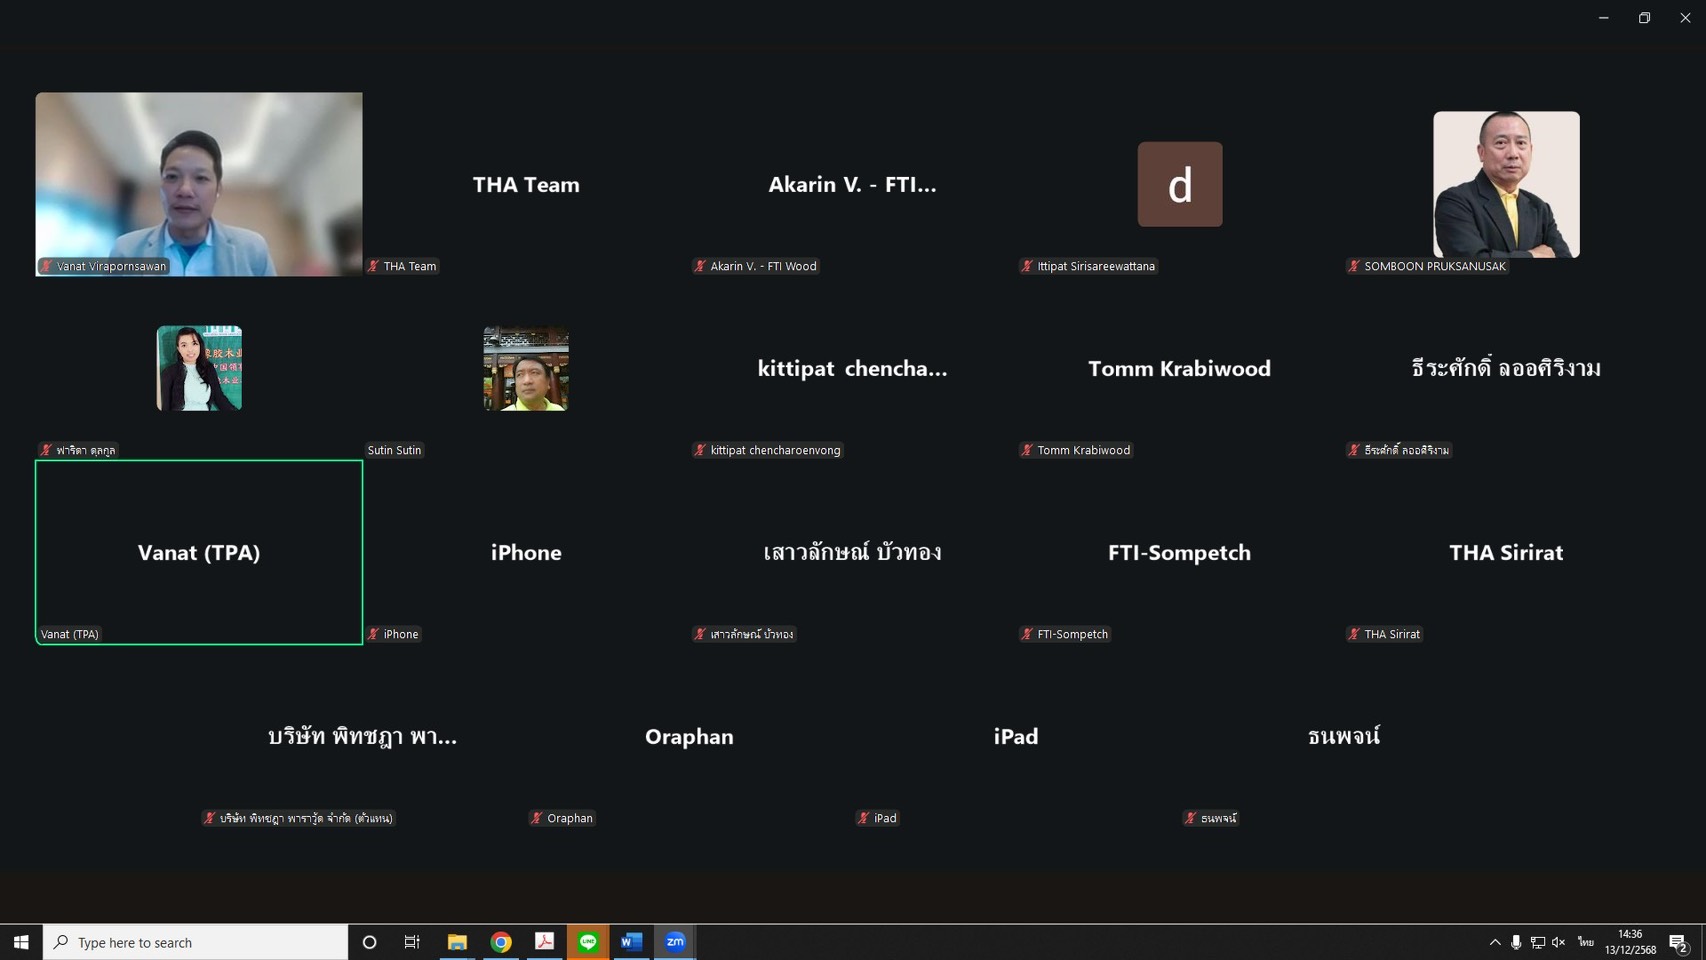Open Adobe Acrobat from the taskbar

(545, 942)
